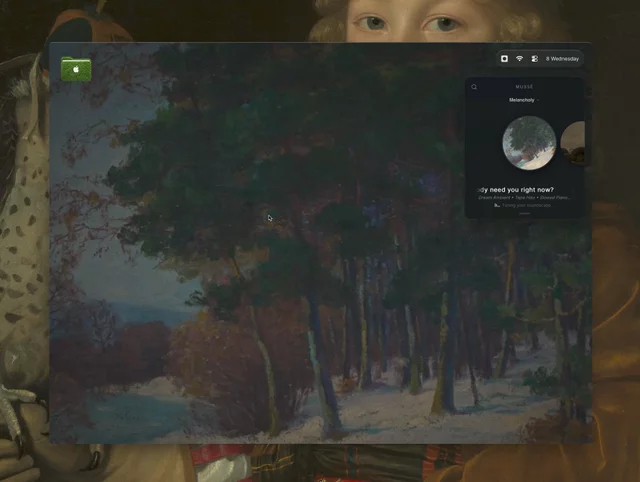This screenshot has height=482, width=640.
Task: Click the 'need you right now?' track title
Action: coord(516,190)
